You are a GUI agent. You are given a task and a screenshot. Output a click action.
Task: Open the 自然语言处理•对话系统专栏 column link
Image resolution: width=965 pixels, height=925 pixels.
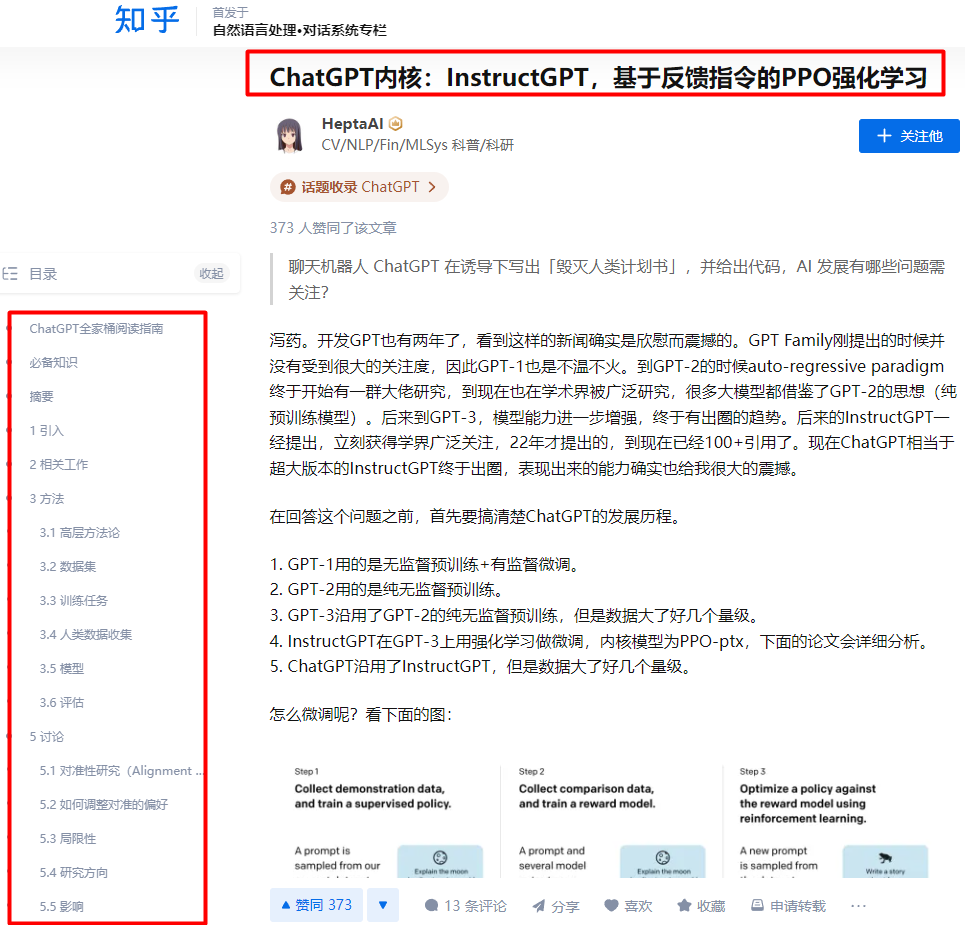point(300,30)
